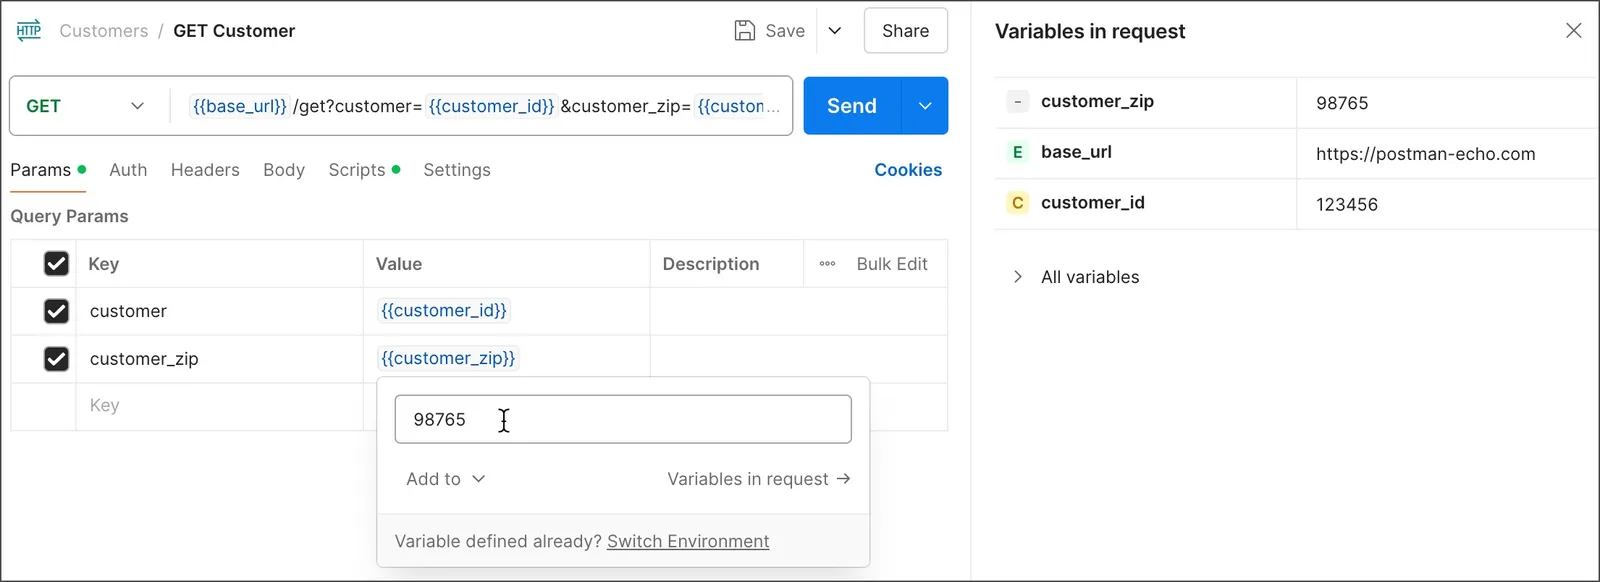
Task: Click the customer key cell
Action: coord(219,311)
